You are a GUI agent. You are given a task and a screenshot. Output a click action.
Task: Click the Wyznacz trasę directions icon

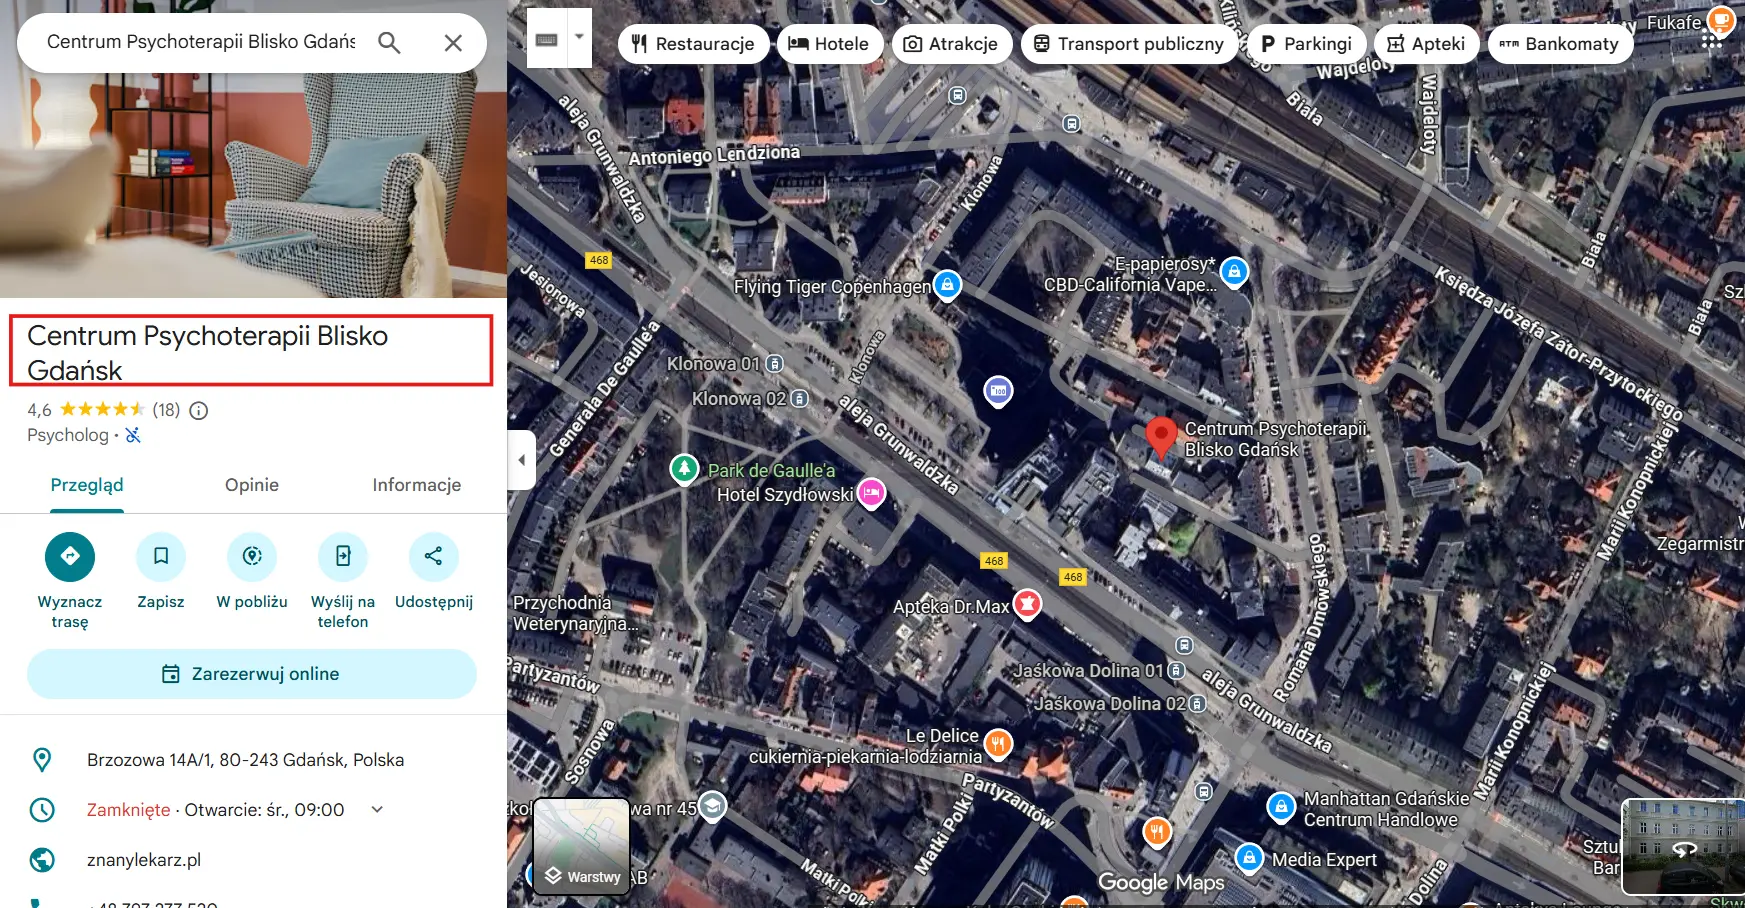[x=70, y=556]
